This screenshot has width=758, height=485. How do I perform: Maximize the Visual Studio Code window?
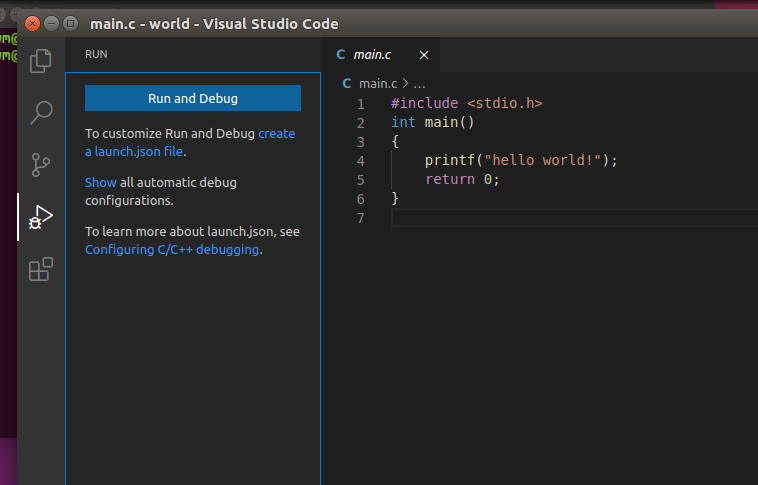(70, 23)
